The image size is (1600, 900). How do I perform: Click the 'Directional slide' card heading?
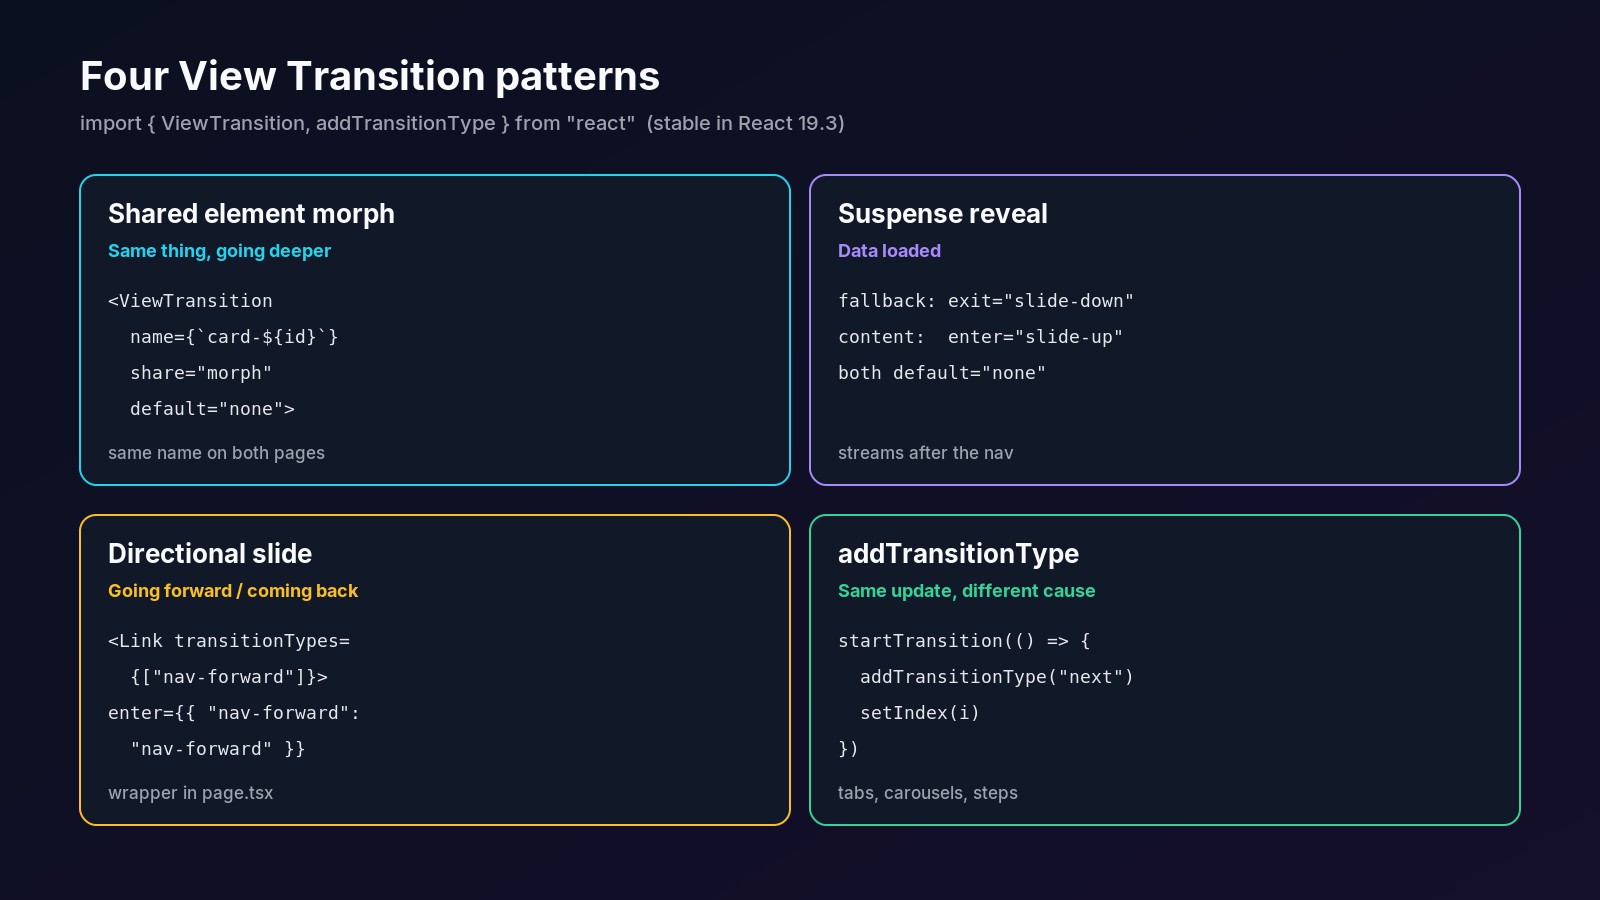210,554
